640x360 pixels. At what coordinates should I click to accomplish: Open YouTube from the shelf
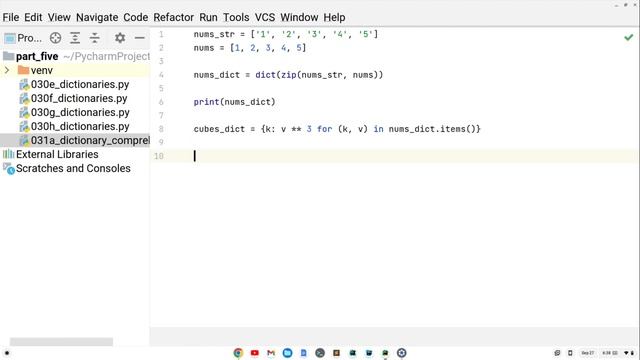[255, 353]
